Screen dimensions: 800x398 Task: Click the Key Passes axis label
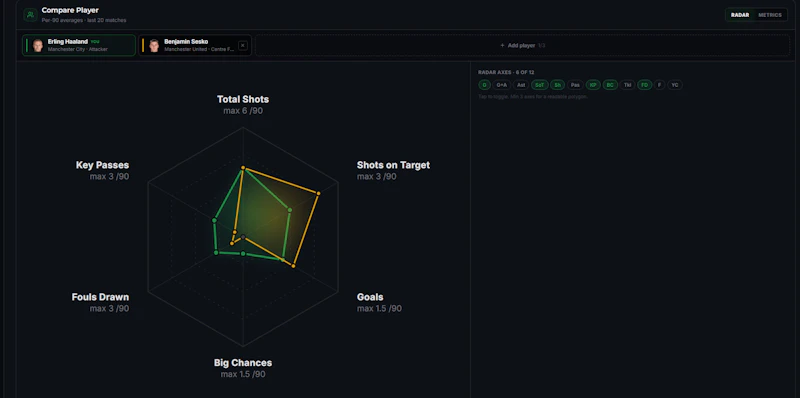103,165
